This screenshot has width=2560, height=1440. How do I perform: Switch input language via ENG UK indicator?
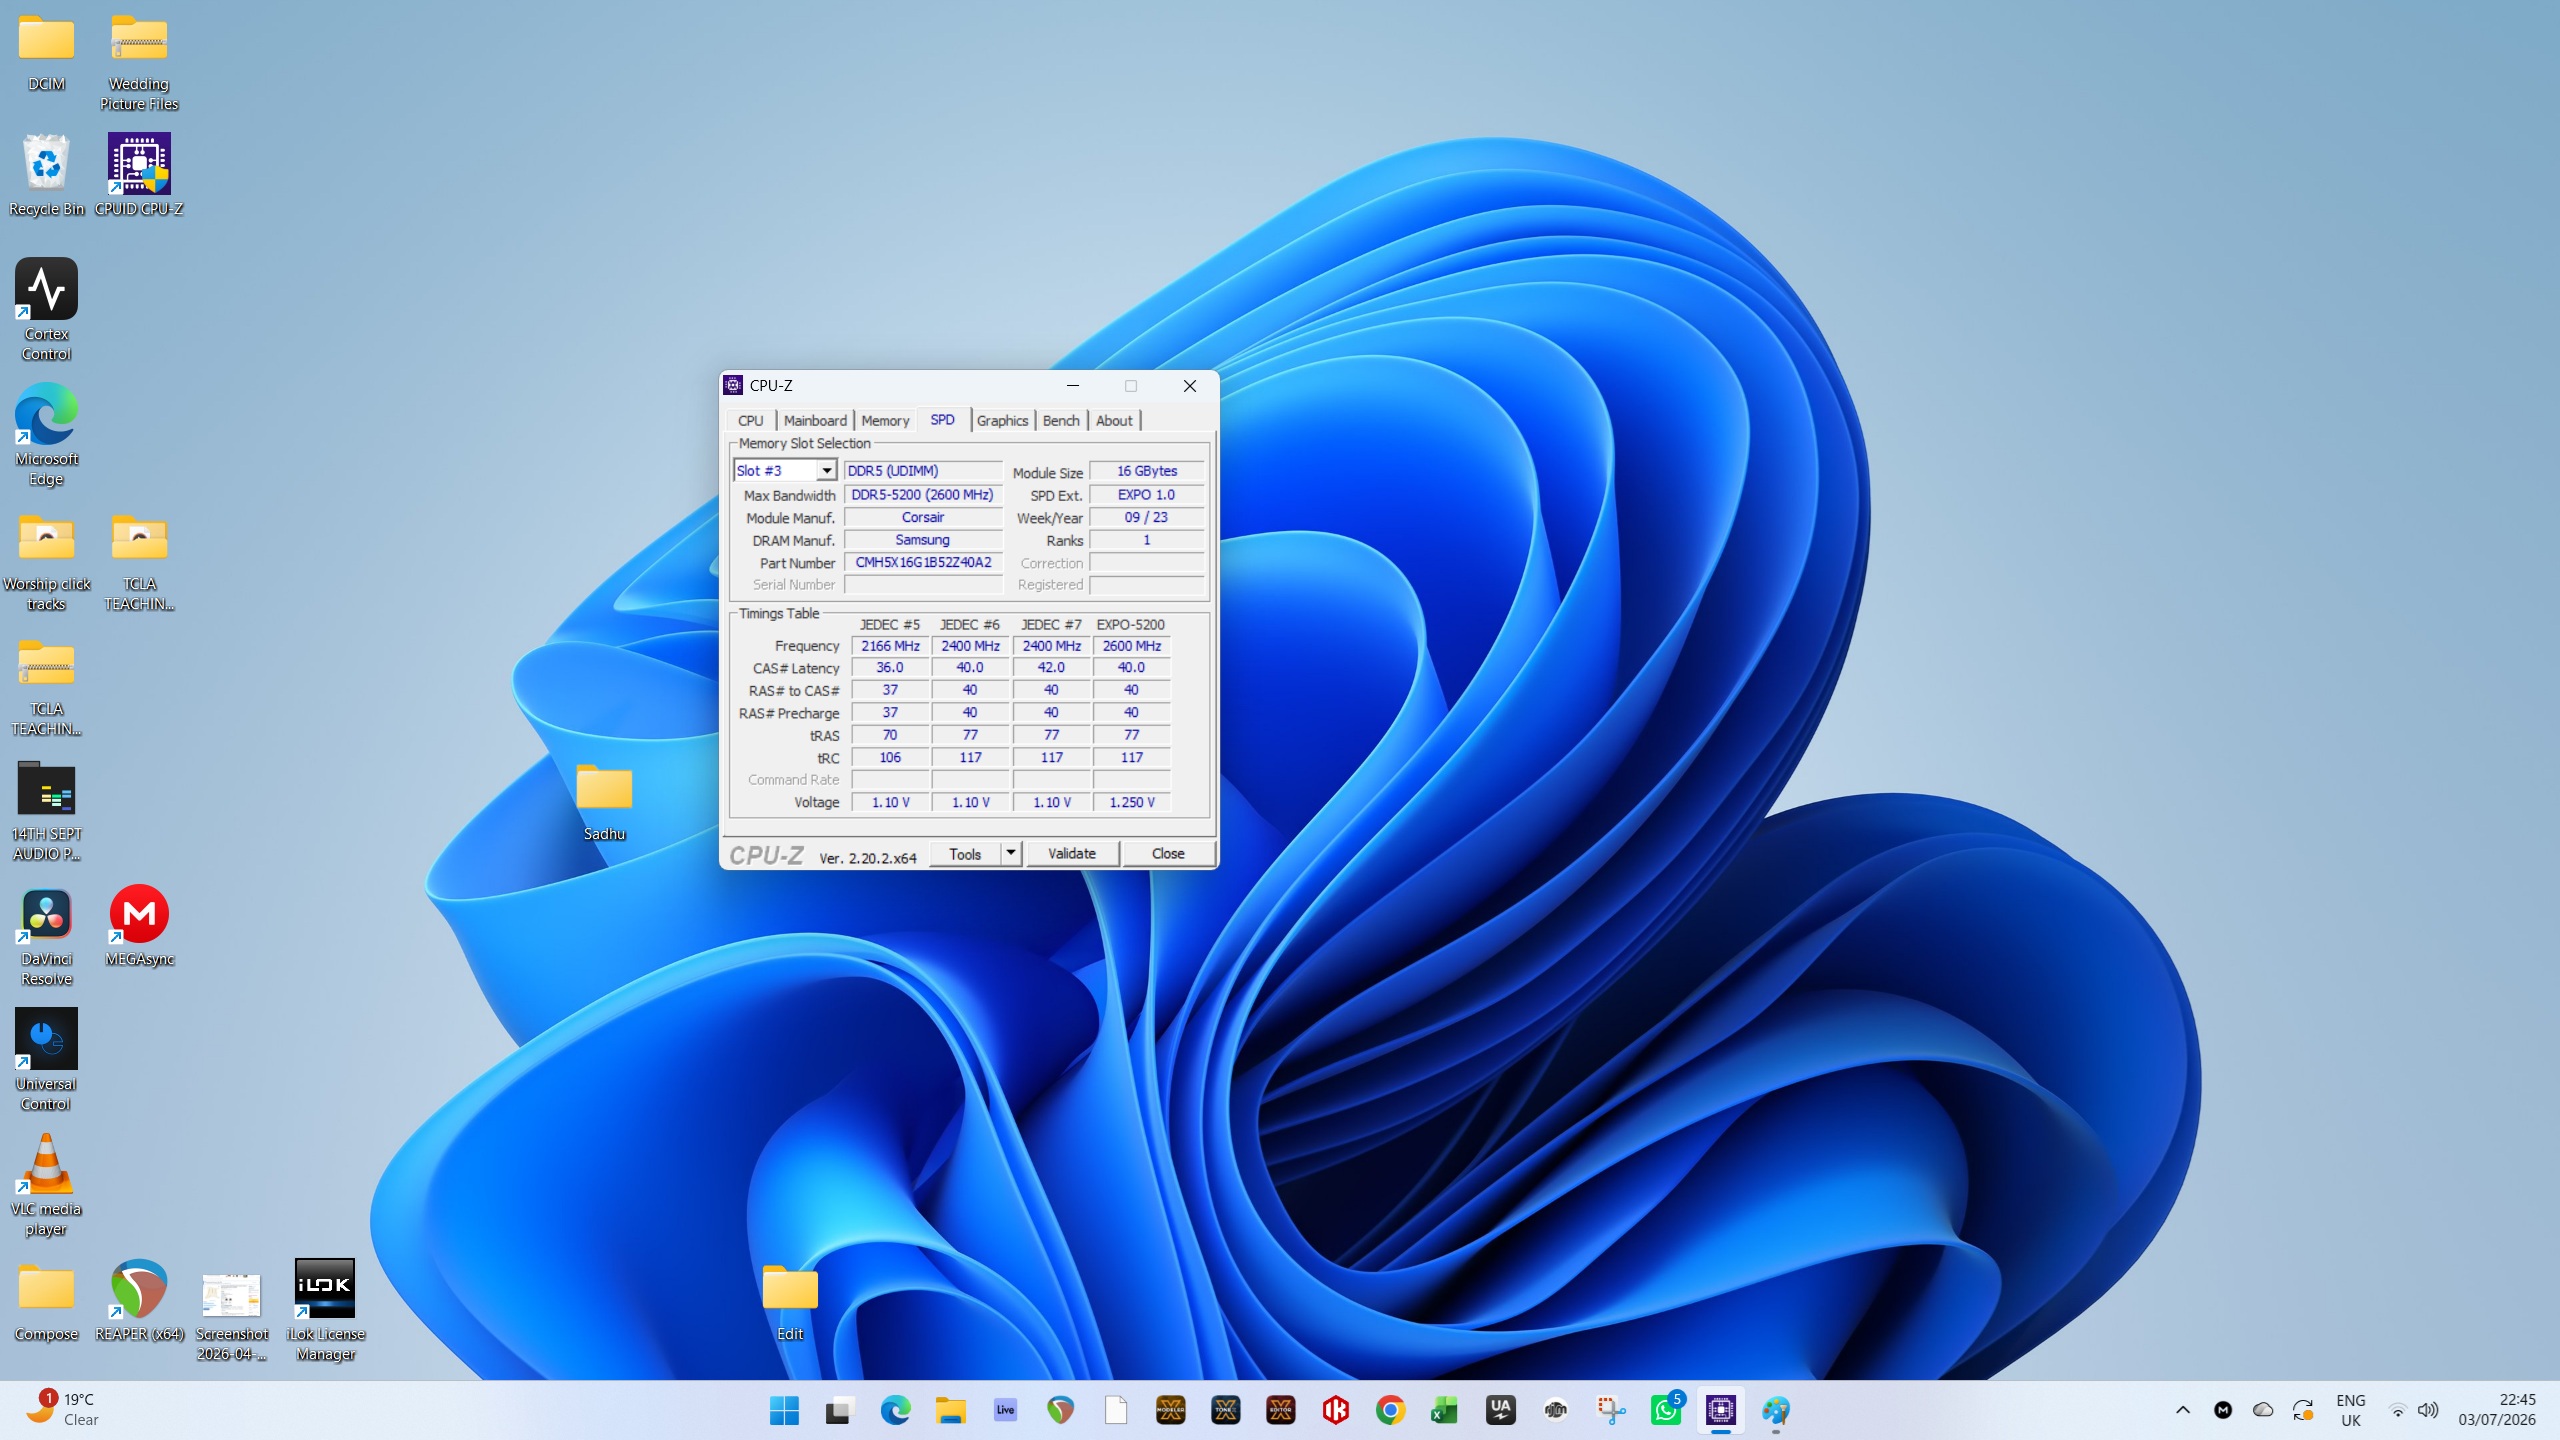[2350, 1410]
